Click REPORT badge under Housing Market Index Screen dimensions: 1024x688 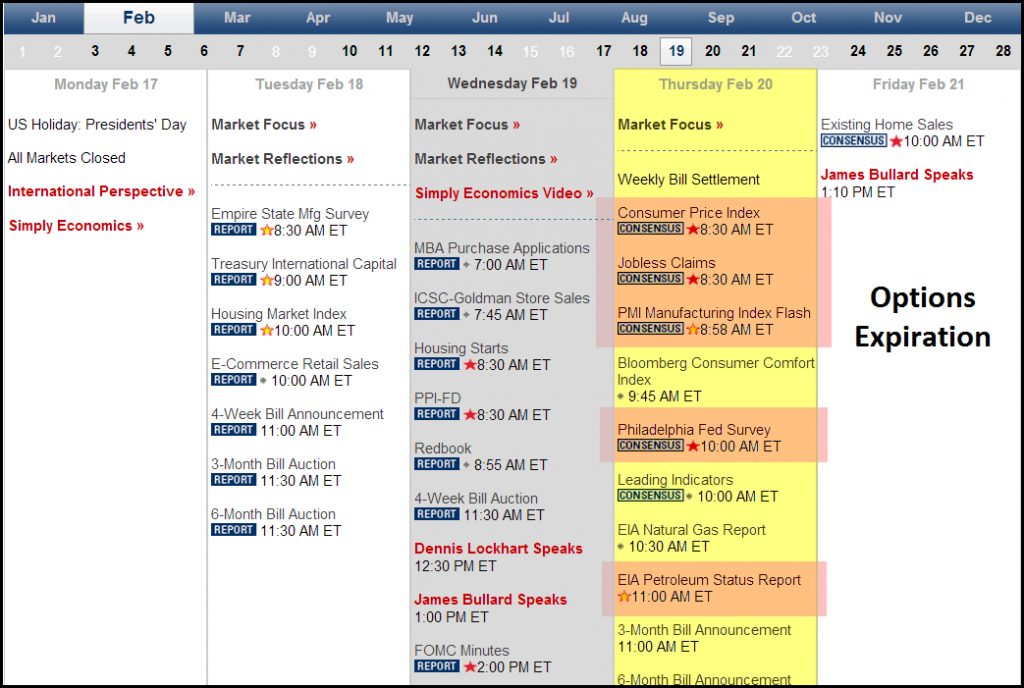(x=233, y=330)
